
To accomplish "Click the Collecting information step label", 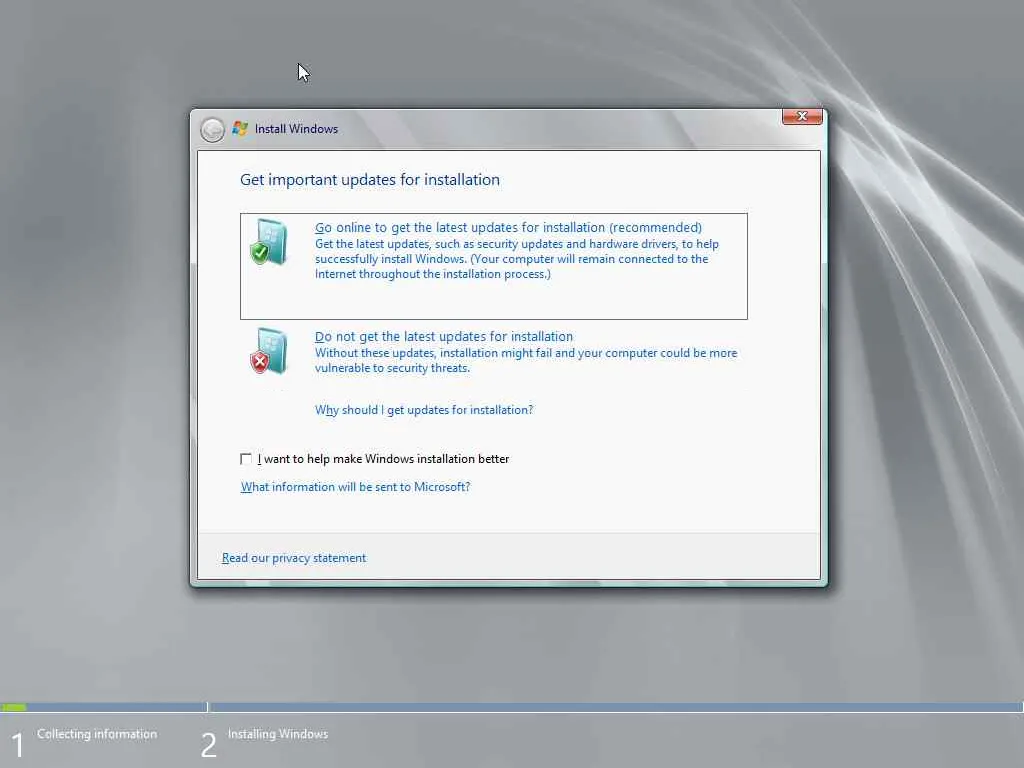I will [x=97, y=734].
